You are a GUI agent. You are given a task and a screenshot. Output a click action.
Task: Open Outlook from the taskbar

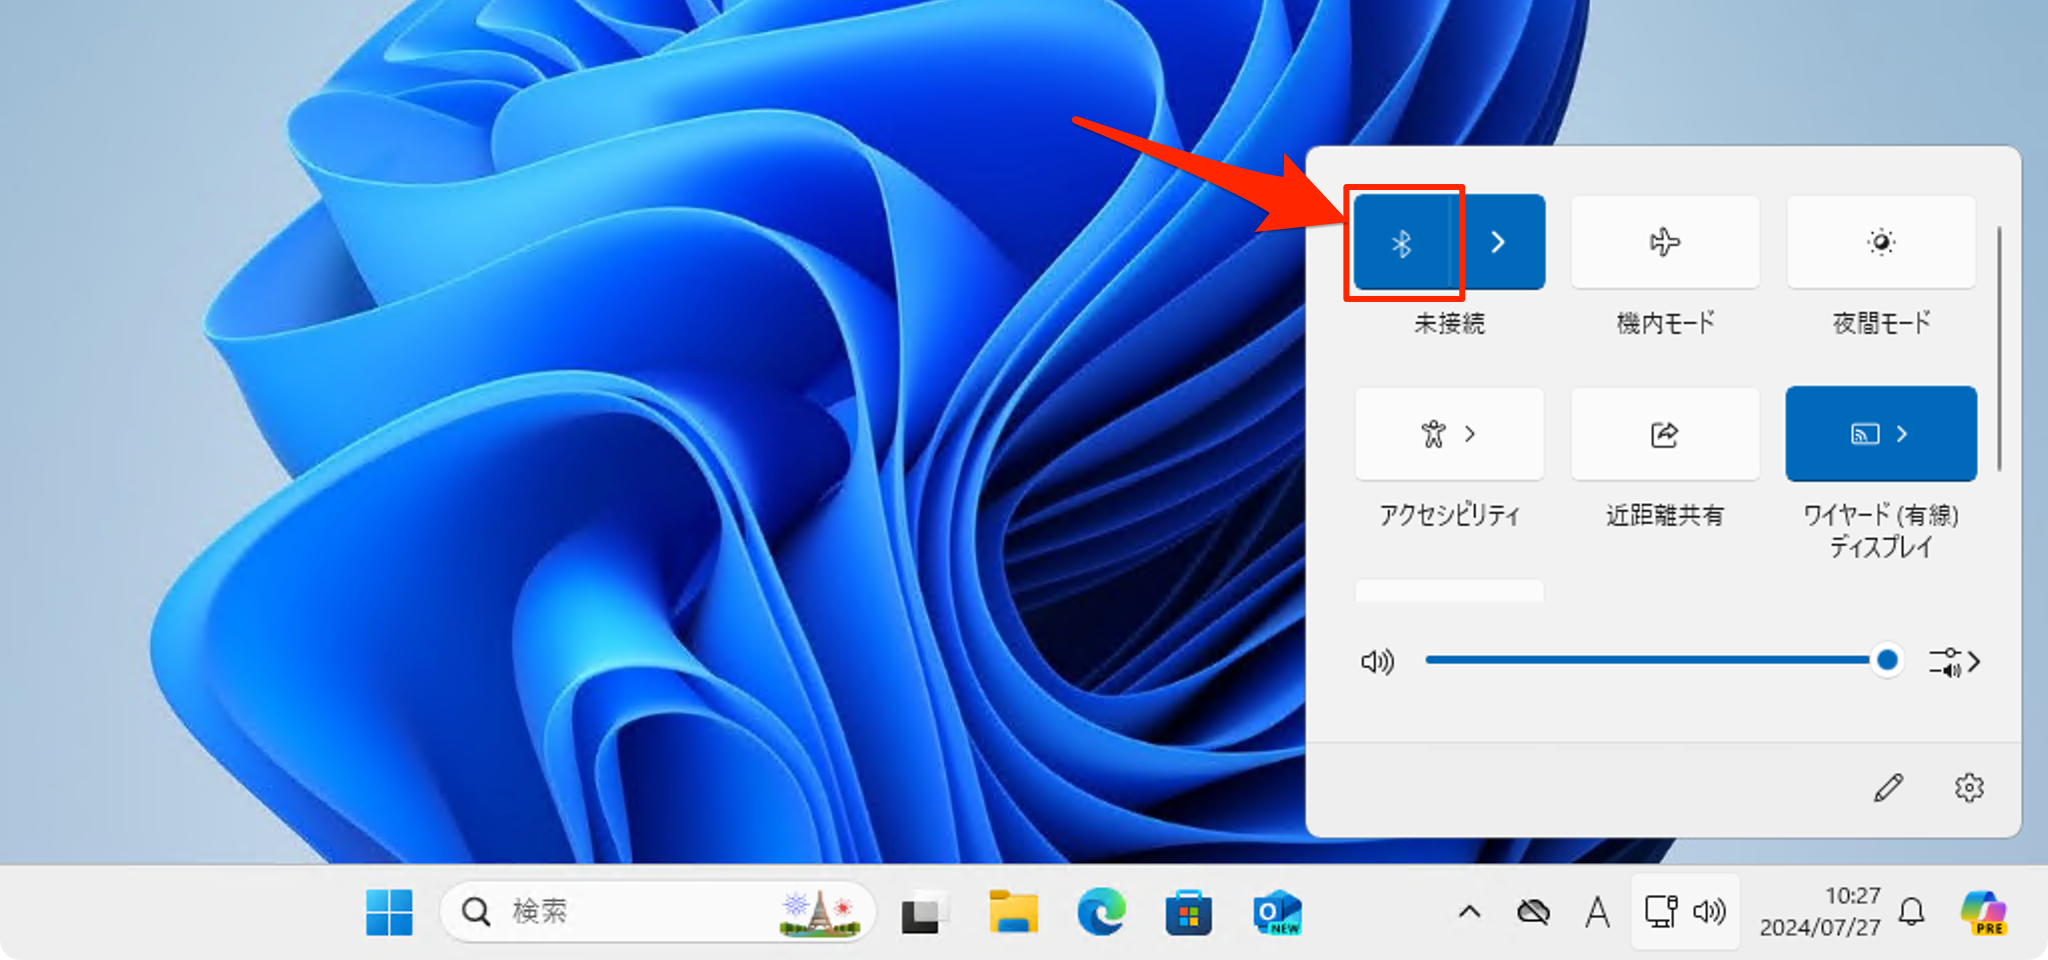tap(1275, 911)
